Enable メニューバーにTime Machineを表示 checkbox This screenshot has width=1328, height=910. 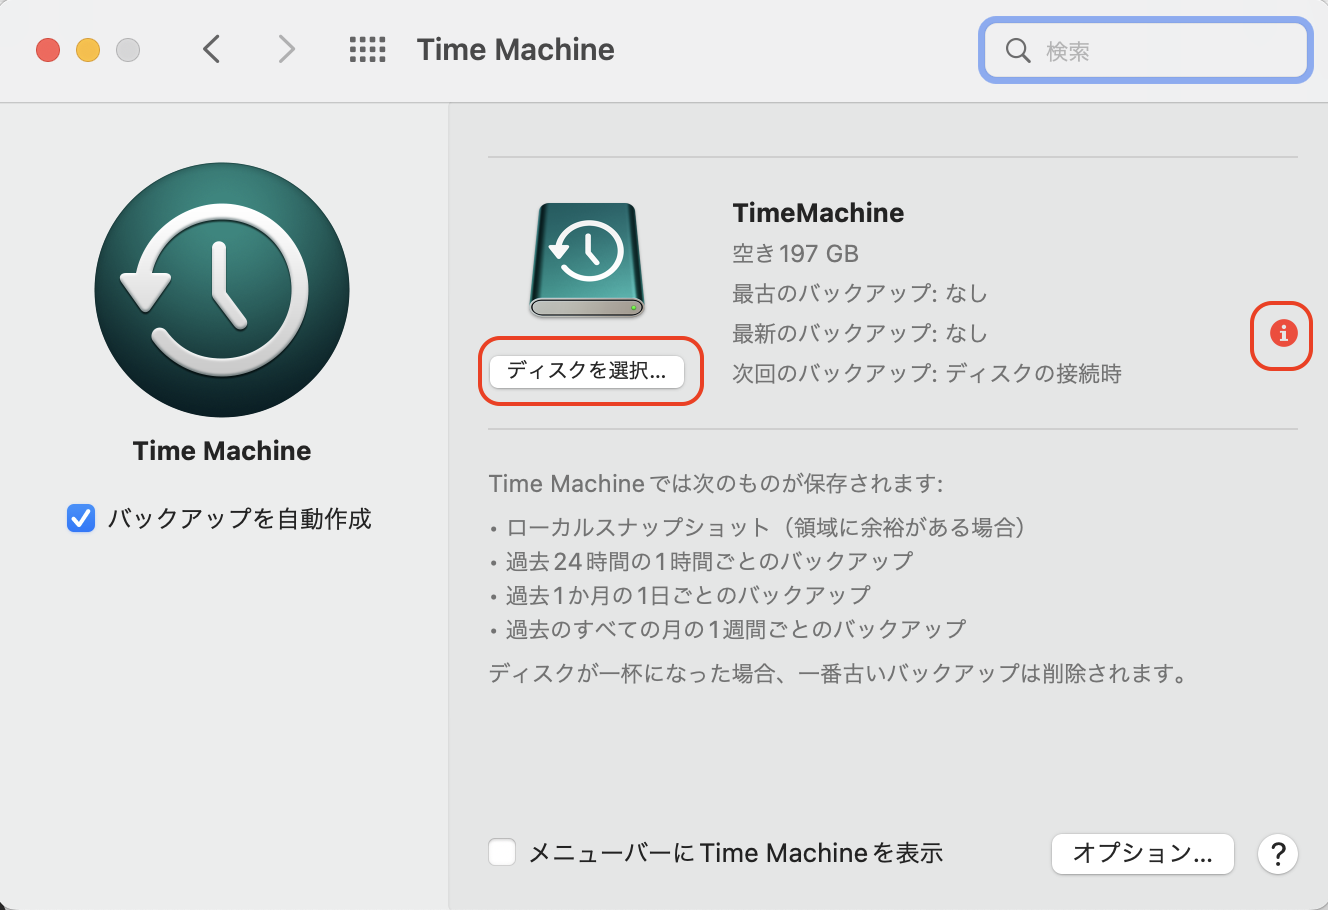pos(502,852)
